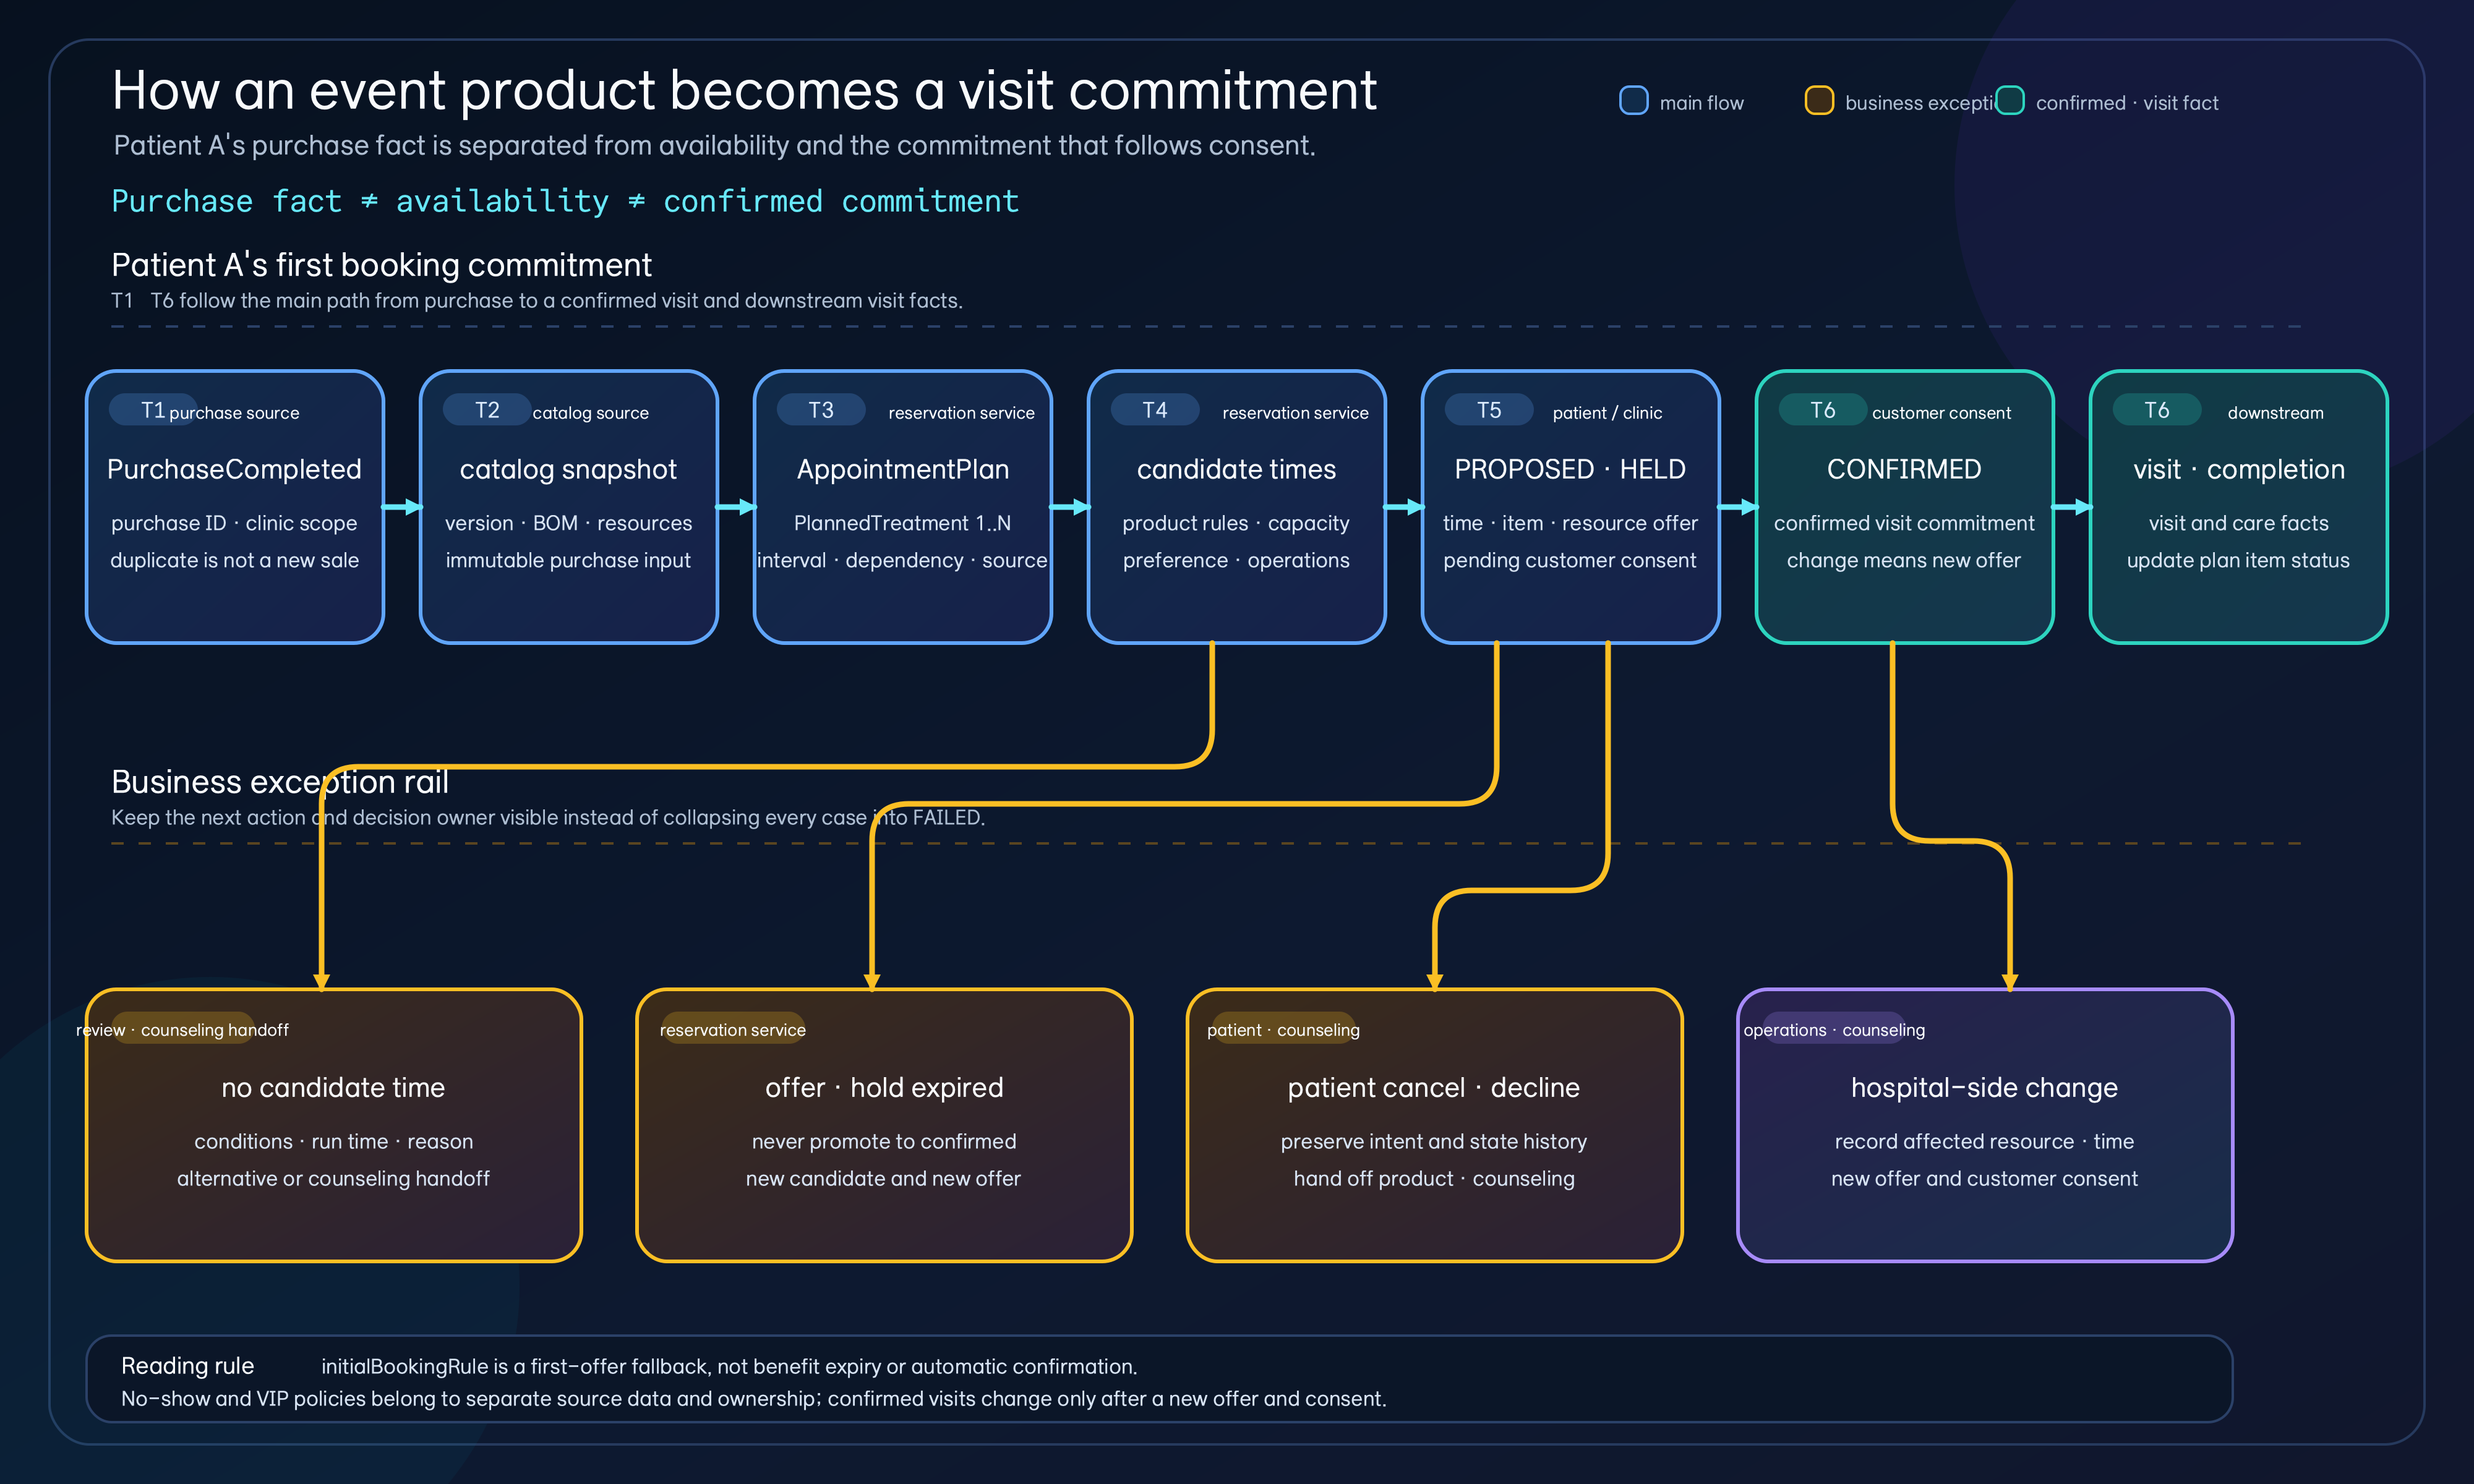Select the AppointmentPlan card
This screenshot has width=2474, height=1484.
point(903,507)
